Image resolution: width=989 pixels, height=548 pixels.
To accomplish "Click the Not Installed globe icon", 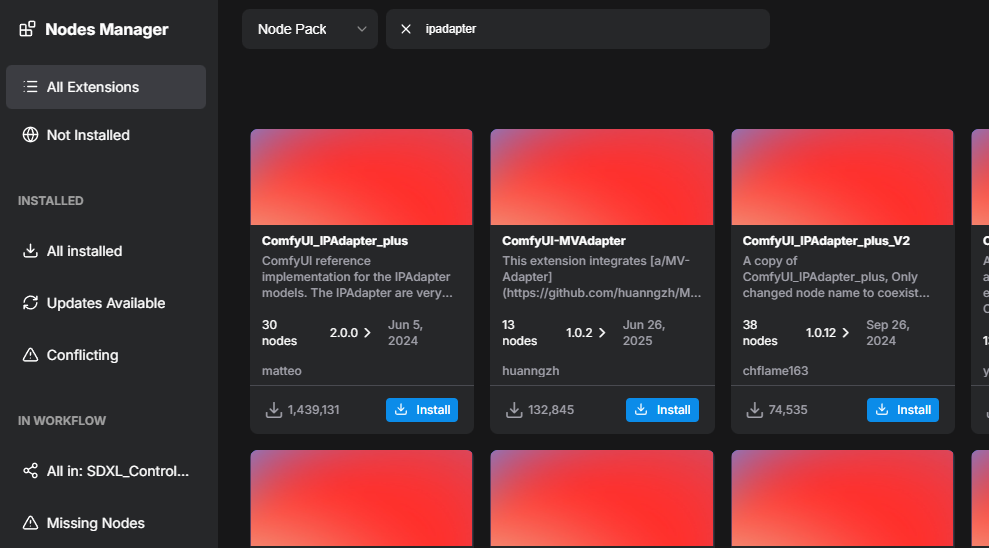I will tap(30, 135).
